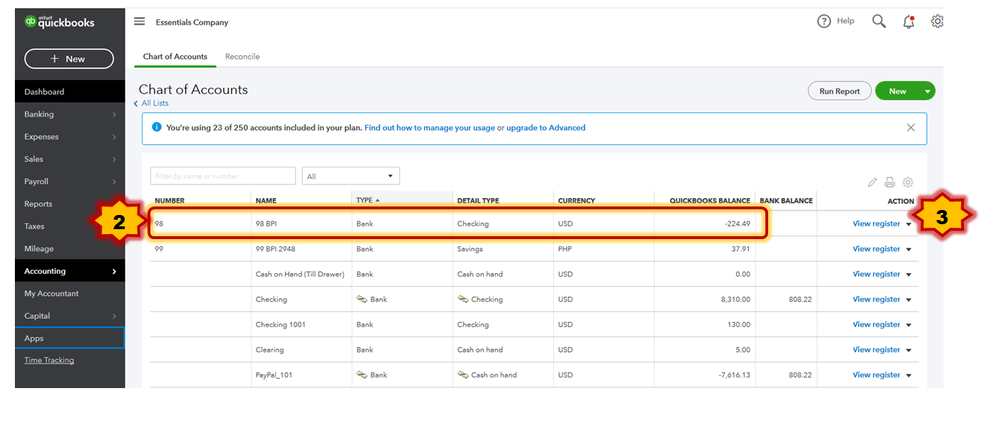
Task: Open table settings gear icon
Action: [908, 183]
